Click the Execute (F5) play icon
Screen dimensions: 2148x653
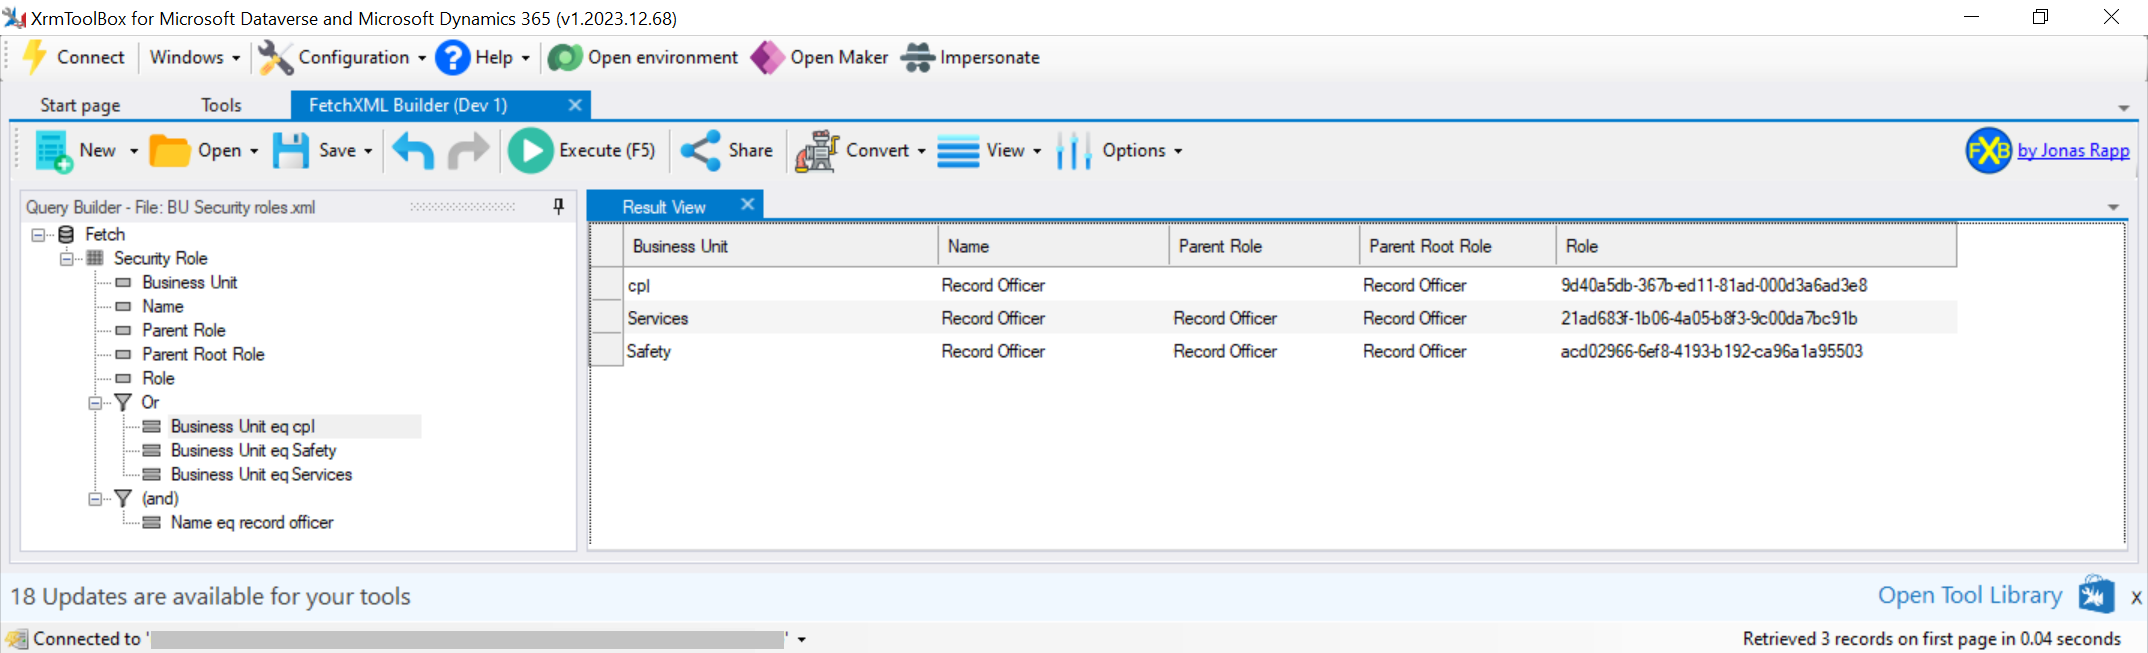tap(530, 151)
